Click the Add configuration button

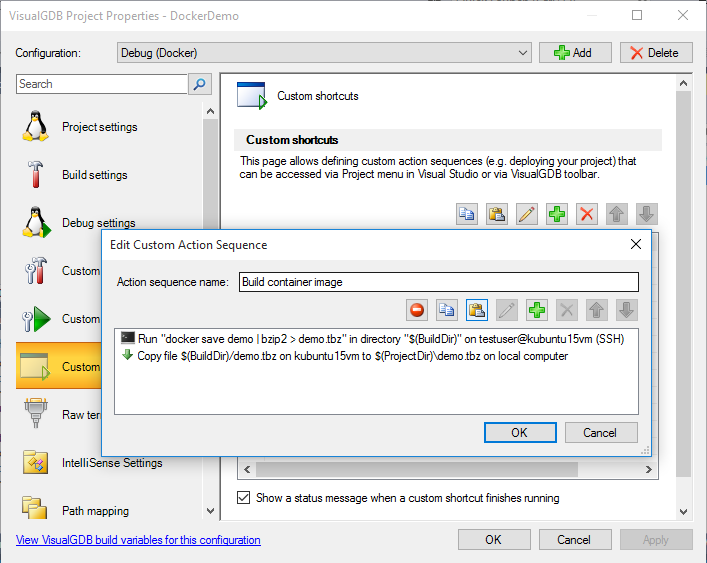tap(575, 53)
